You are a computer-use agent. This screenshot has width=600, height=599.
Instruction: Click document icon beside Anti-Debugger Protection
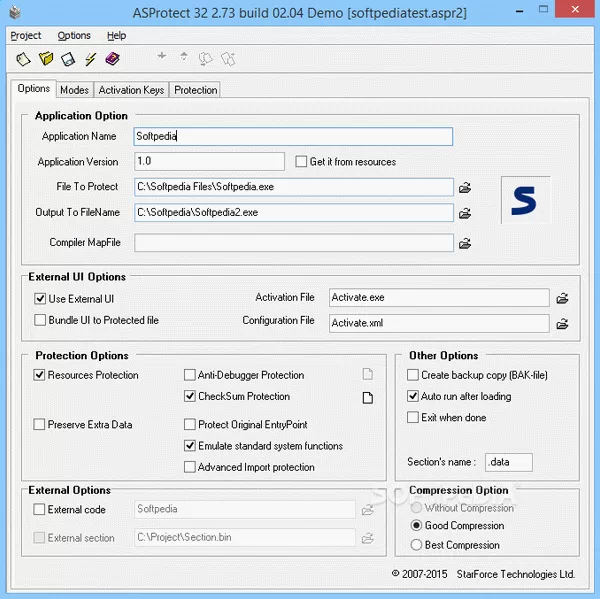pyautogui.click(x=368, y=374)
